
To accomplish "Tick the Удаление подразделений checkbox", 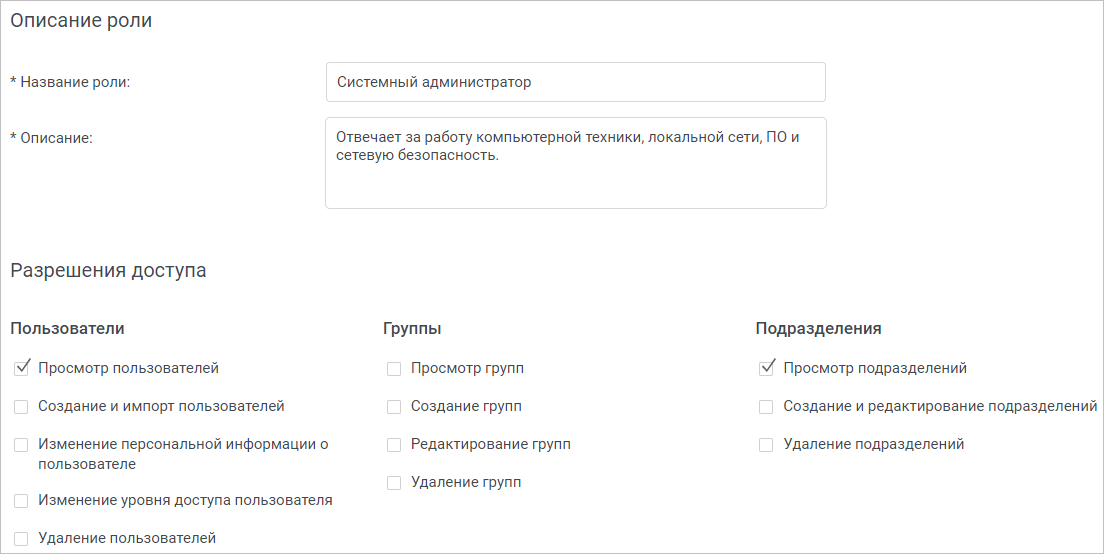I will 766,445.
